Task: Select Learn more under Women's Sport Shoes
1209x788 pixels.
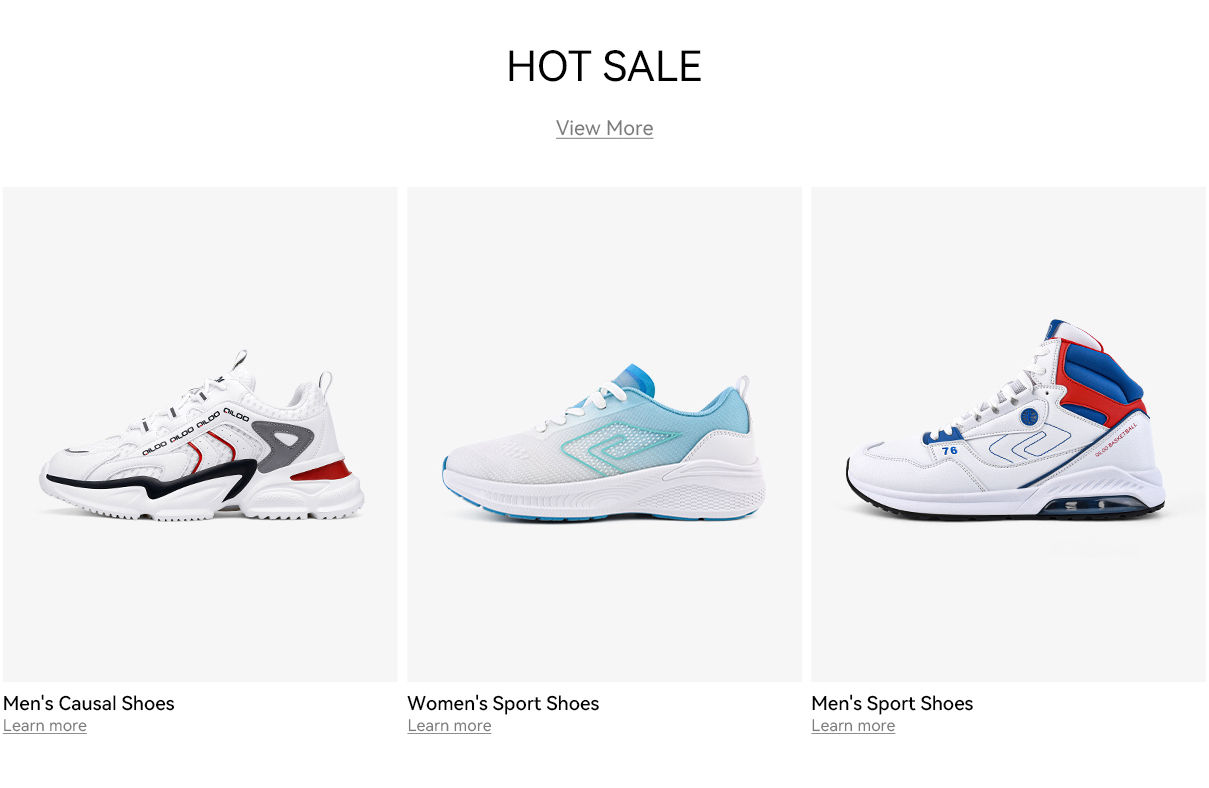Action: click(x=449, y=726)
